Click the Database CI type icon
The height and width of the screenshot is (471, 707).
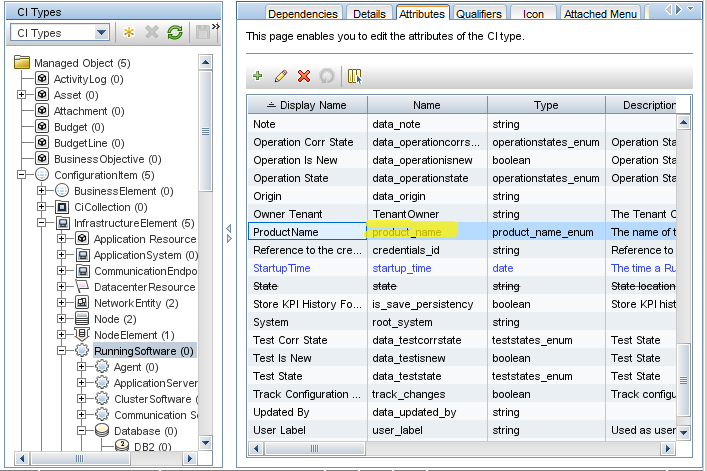pos(102,431)
